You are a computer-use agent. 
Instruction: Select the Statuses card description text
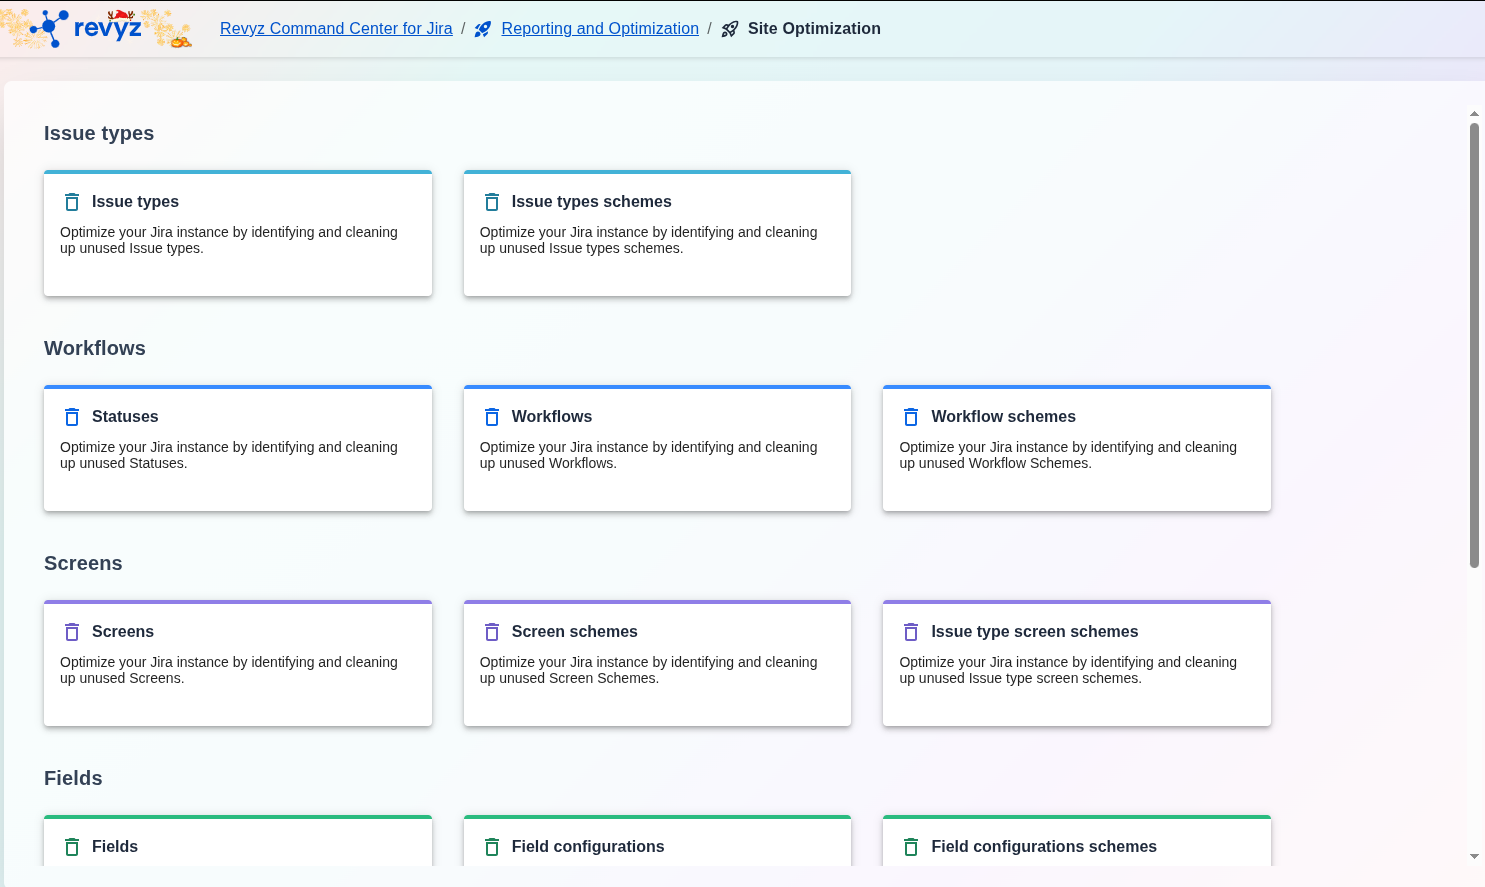click(229, 455)
